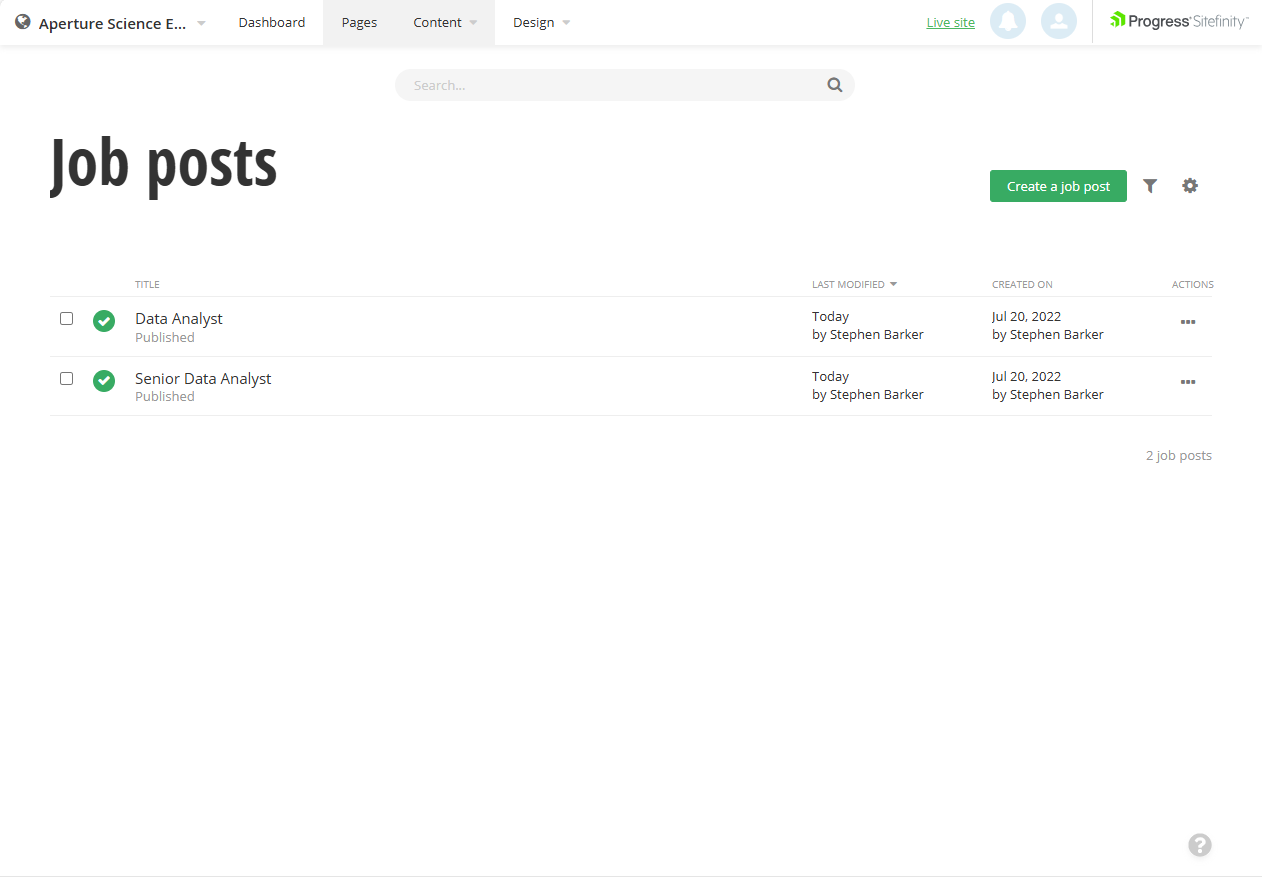Screen dimensions: 1262x877
Task: Open notifications via the bell icon
Action: pos(1008,21)
